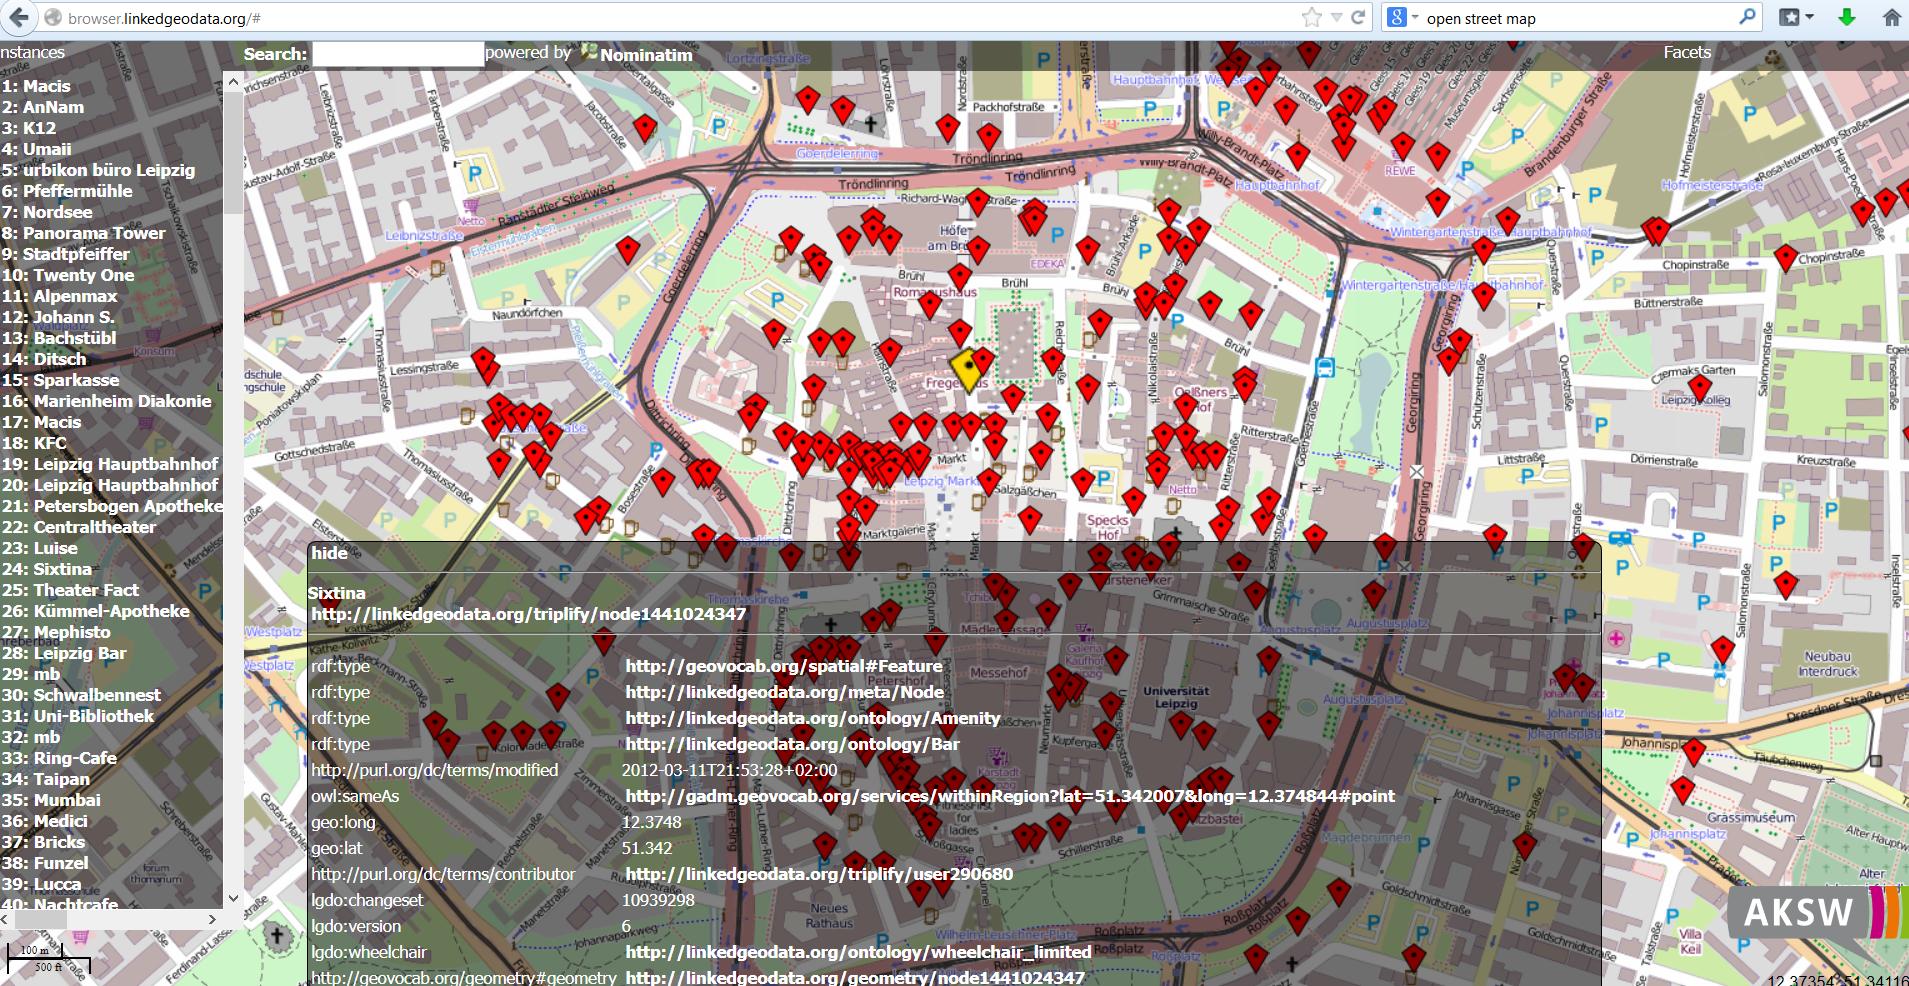This screenshot has width=1909, height=986.
Task: Click the instances list scroll-right arrow
Action: [212, 919]
